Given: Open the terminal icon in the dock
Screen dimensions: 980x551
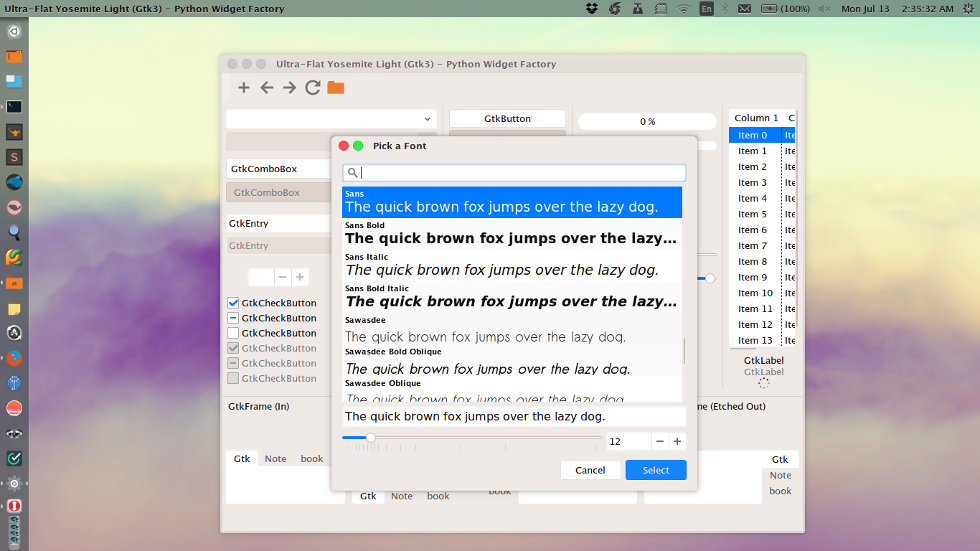Looking at the screenshot, I should click(x=14, y=107).
